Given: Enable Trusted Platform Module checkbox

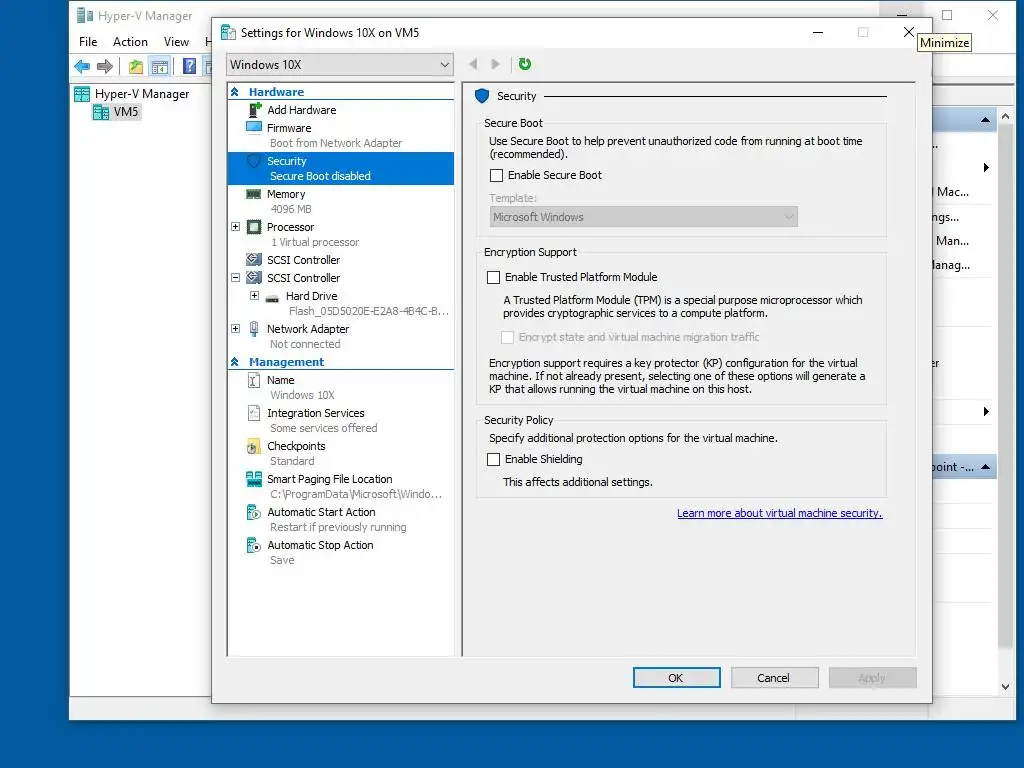Looking at the screenshot, I should point(494,278).
